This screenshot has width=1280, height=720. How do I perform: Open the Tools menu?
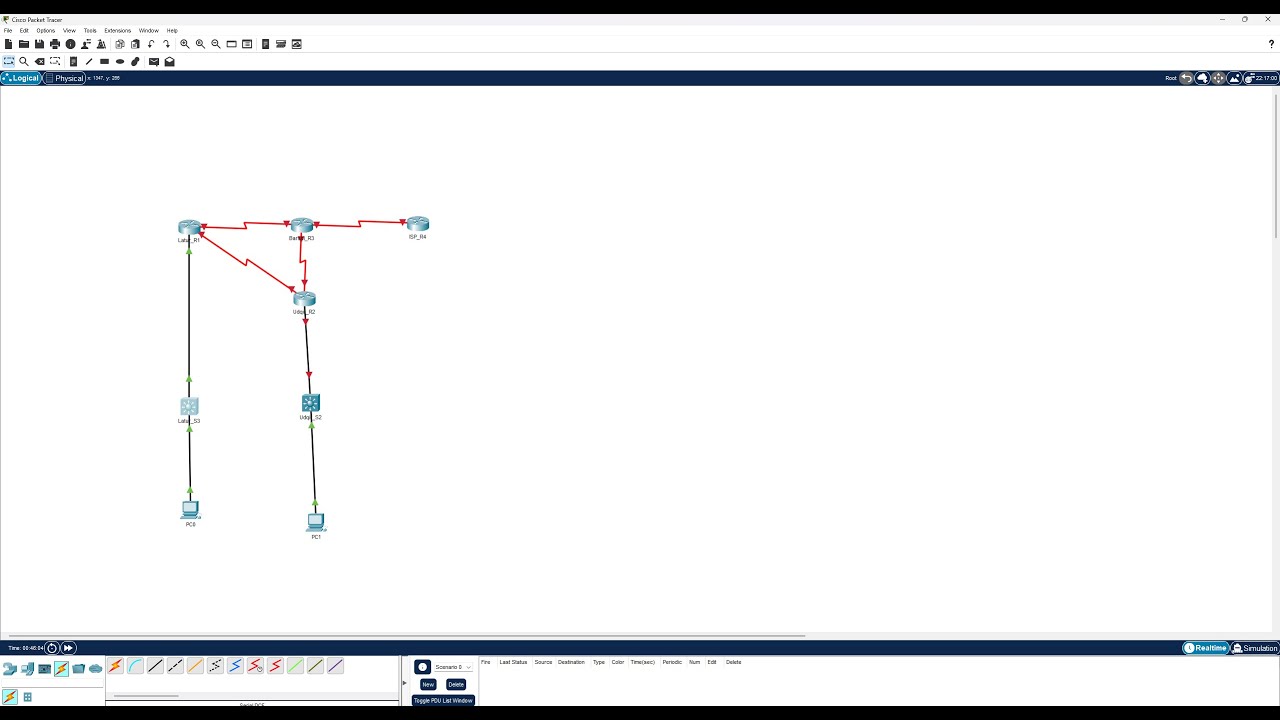(90, 30)
